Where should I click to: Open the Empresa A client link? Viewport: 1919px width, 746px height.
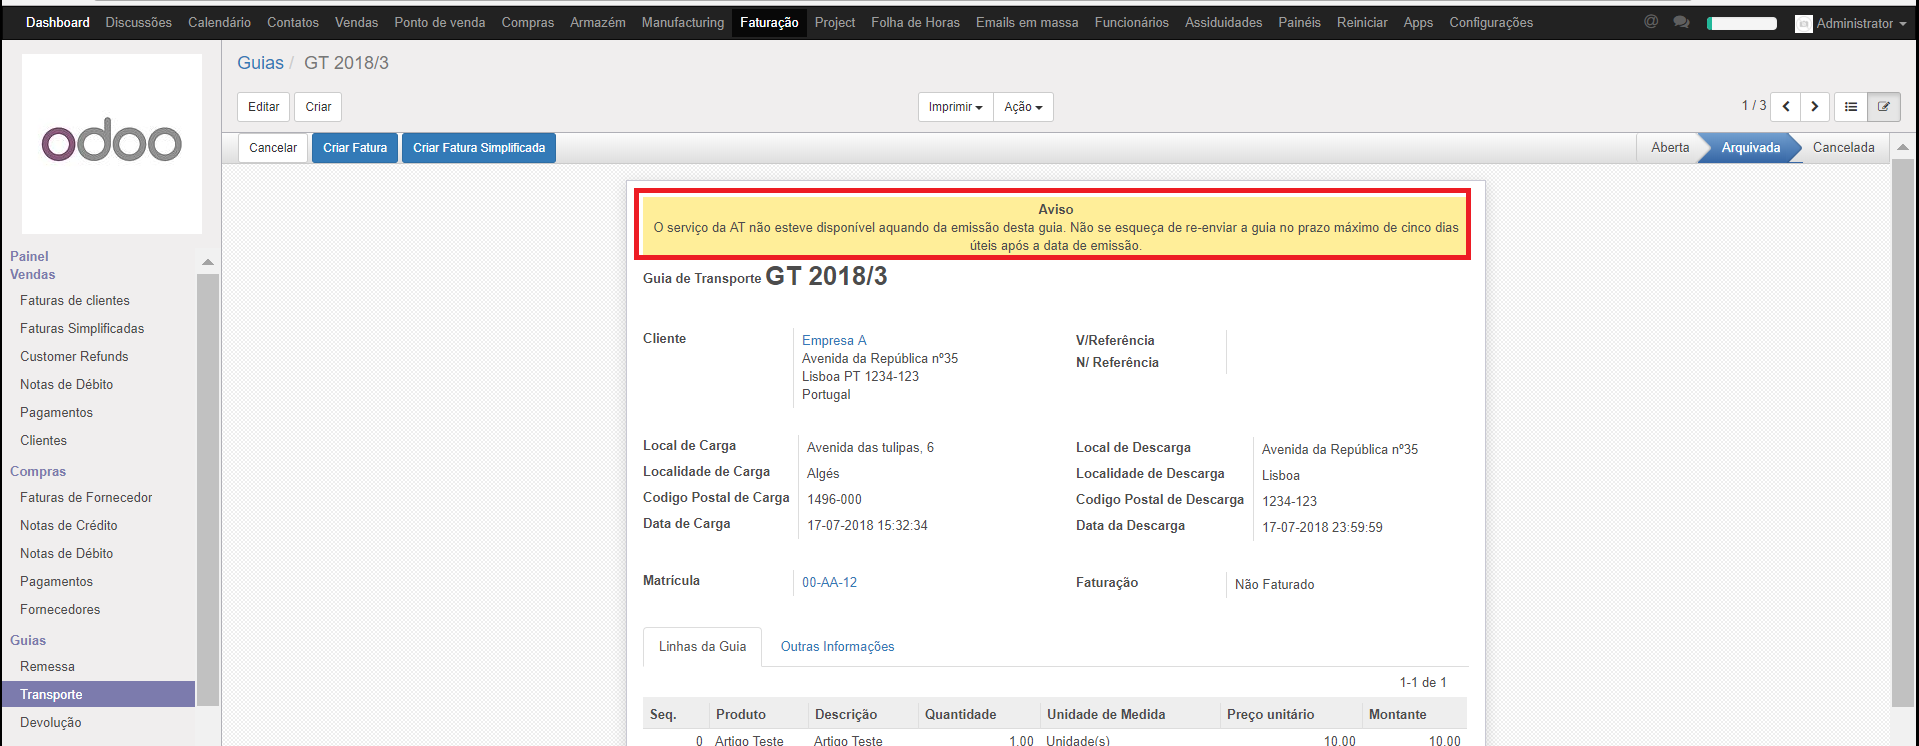[x=834, y=341]
